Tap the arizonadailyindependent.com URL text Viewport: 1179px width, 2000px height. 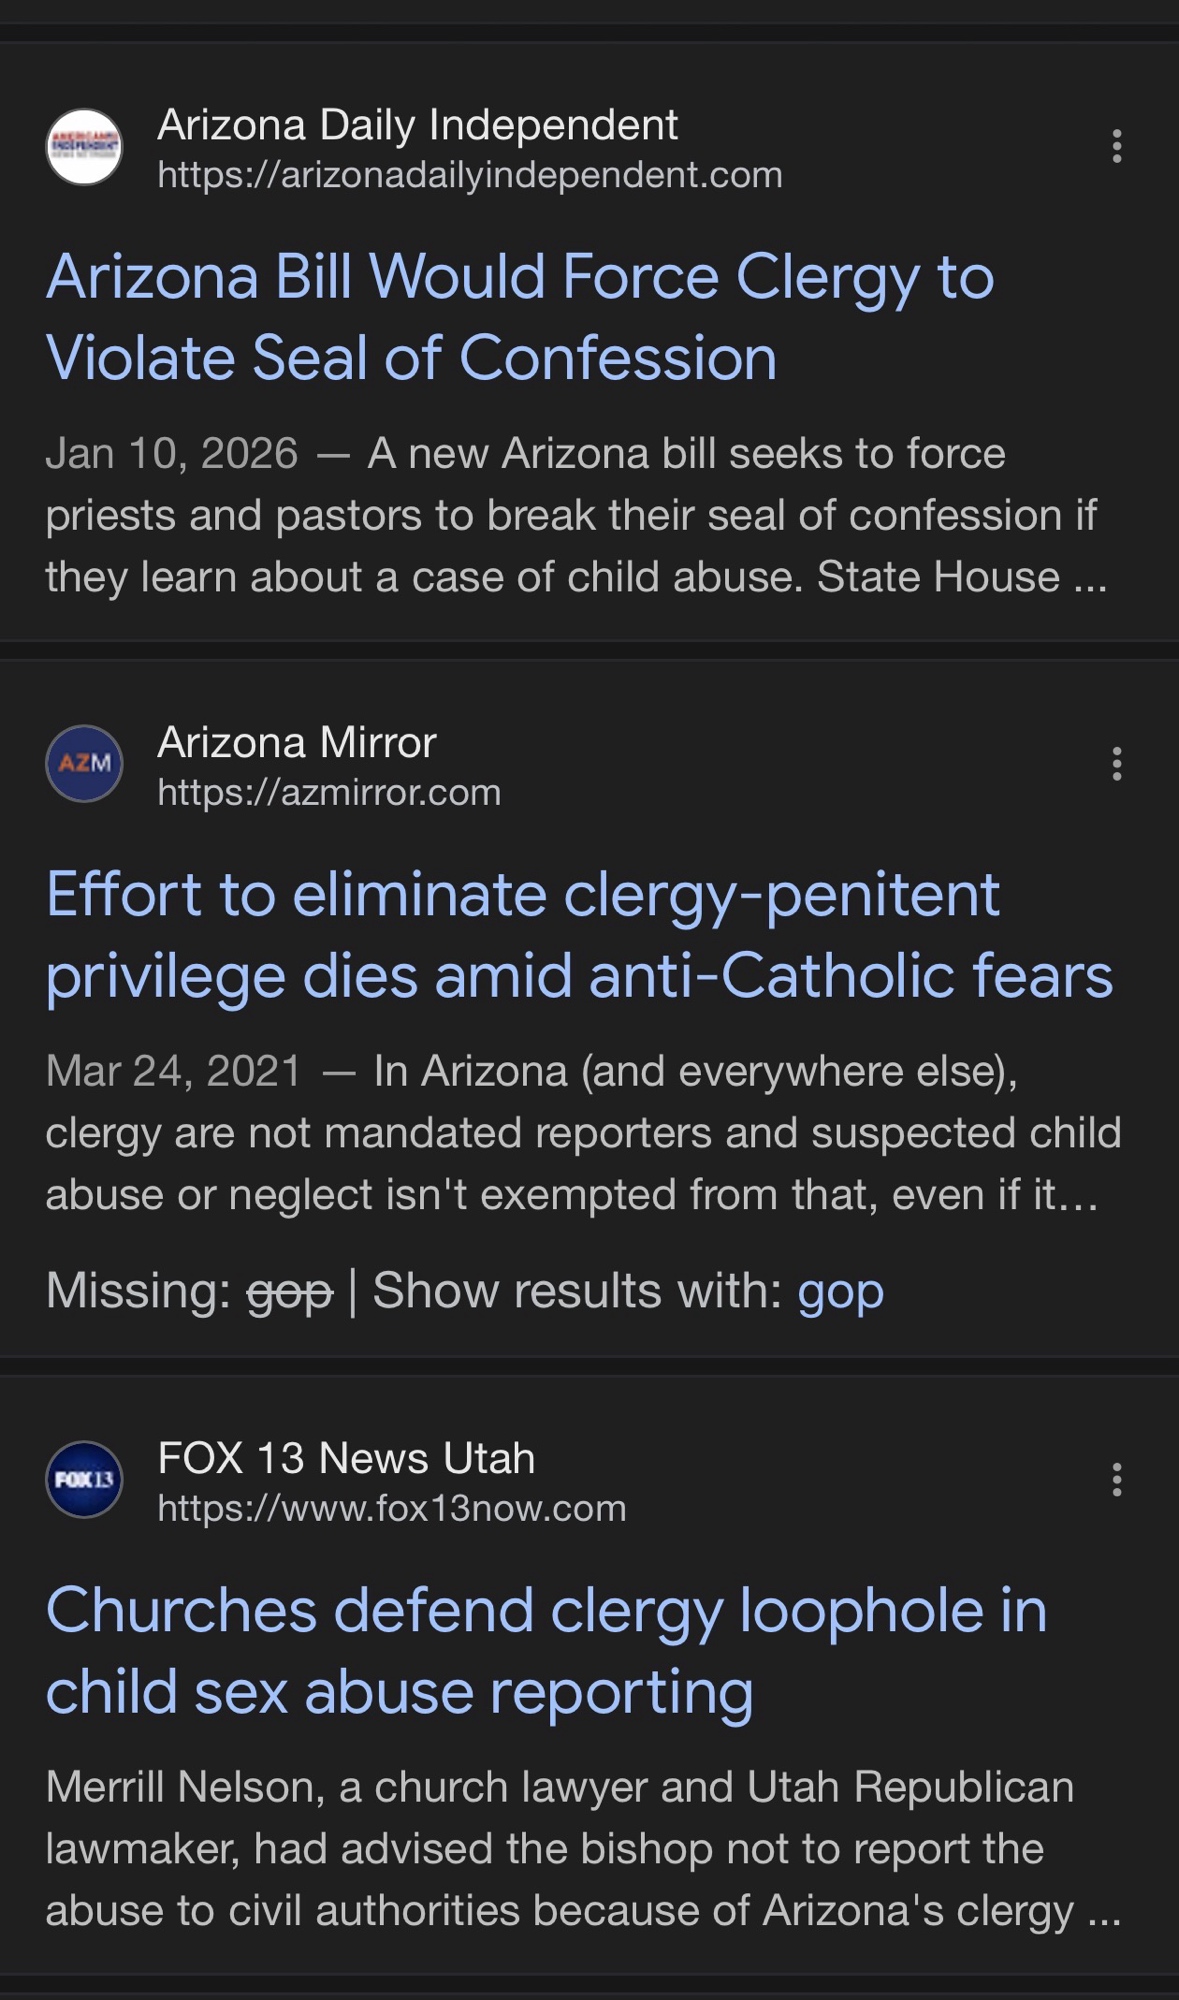pos(469,175)
